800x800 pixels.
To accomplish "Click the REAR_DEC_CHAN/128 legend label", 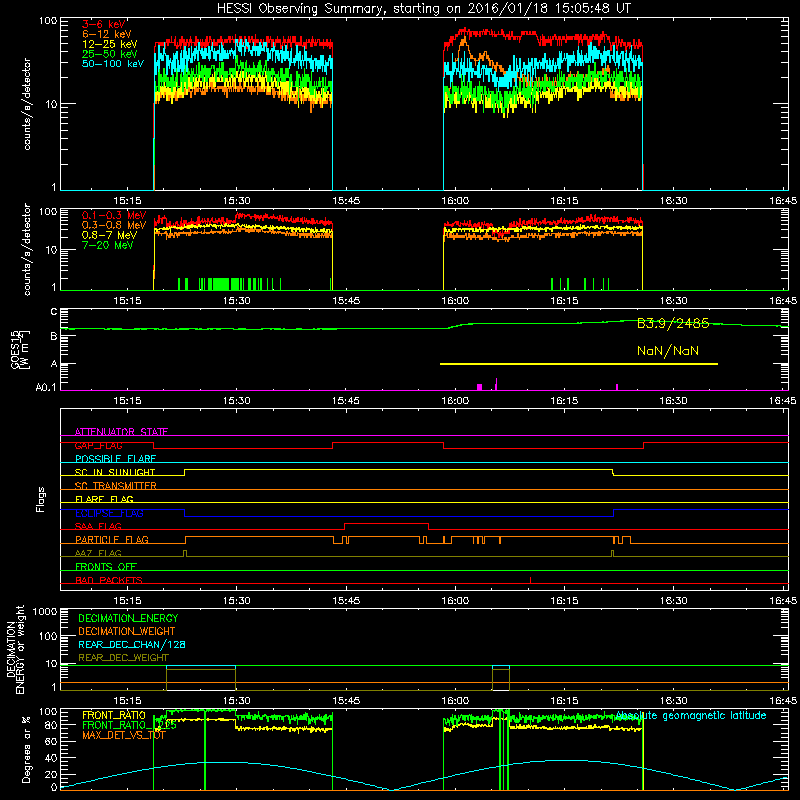I will click(132, 645).
